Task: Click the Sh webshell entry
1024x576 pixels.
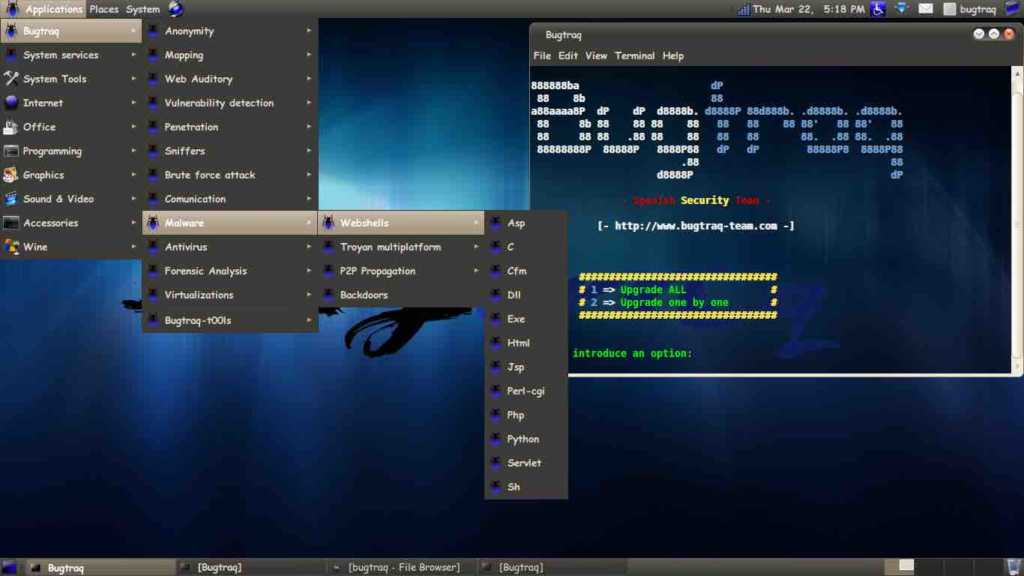Action: click(x=513, y=487)
